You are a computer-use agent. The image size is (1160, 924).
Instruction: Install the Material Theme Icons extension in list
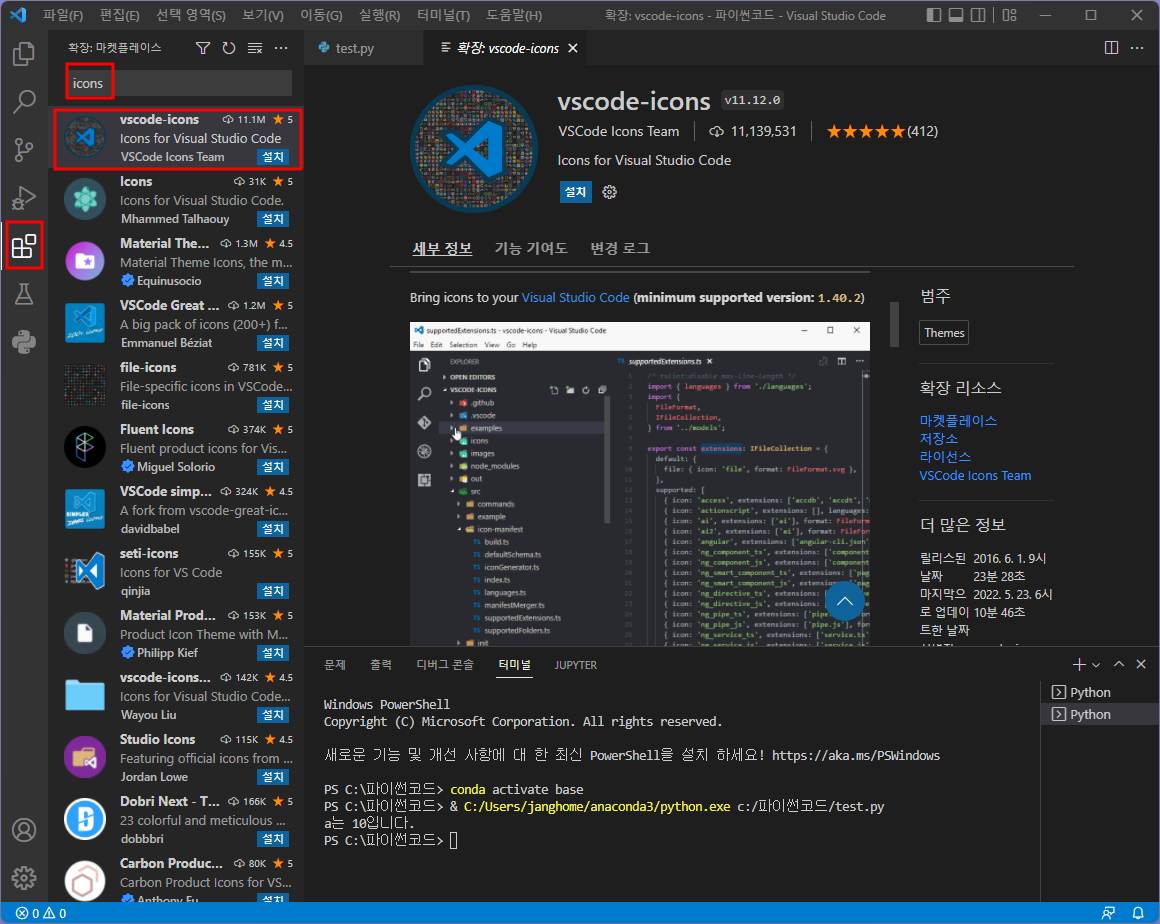(273, 281)
